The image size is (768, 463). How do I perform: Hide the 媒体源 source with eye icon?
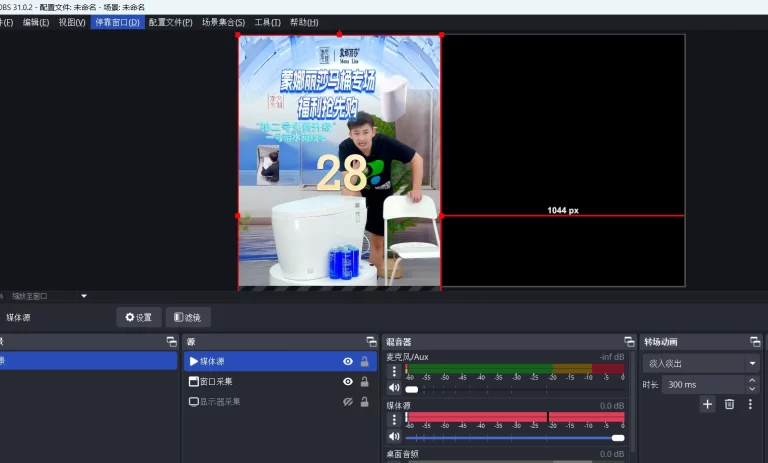[348, 362]
